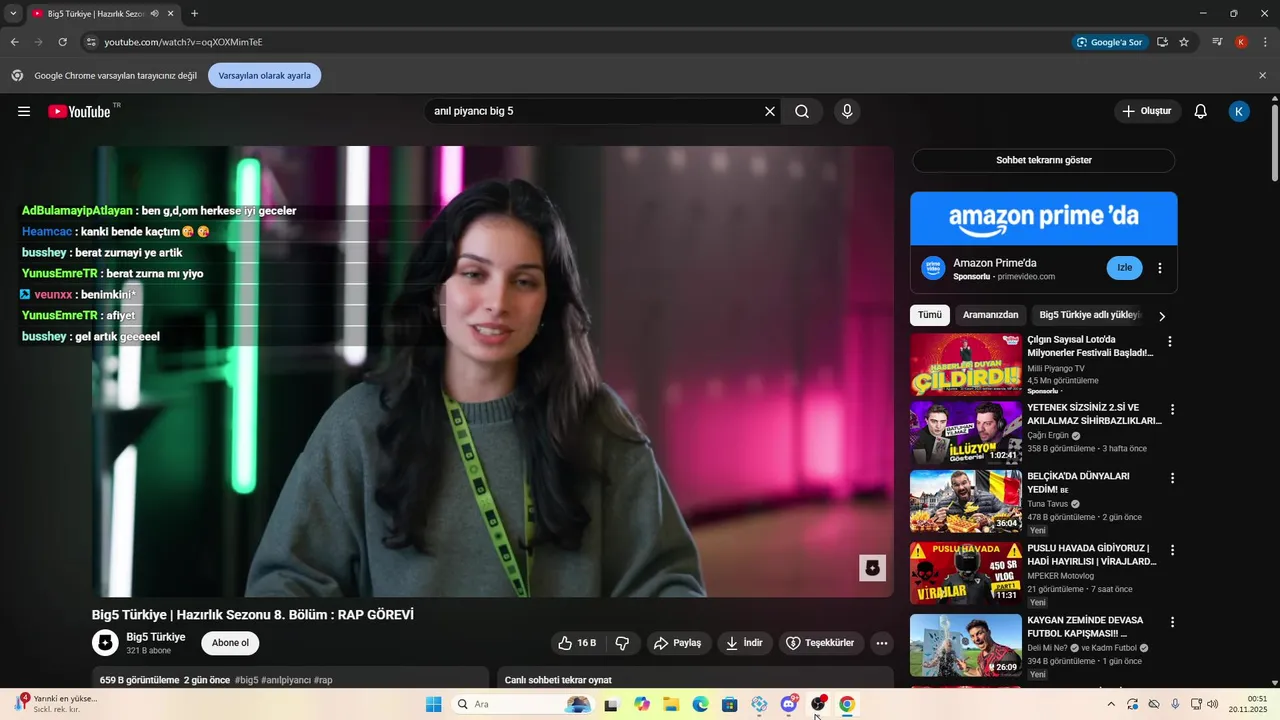The height and width of the screenshot is (720, 1280).
Task: Like the video with thumbs up
Action: click(577, 643)
